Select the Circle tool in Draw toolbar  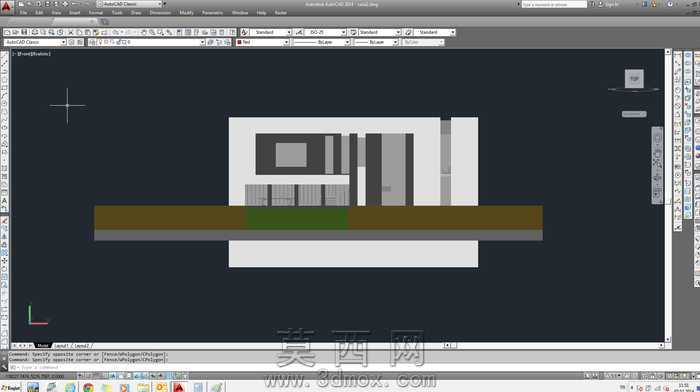[x=4, y=104]
